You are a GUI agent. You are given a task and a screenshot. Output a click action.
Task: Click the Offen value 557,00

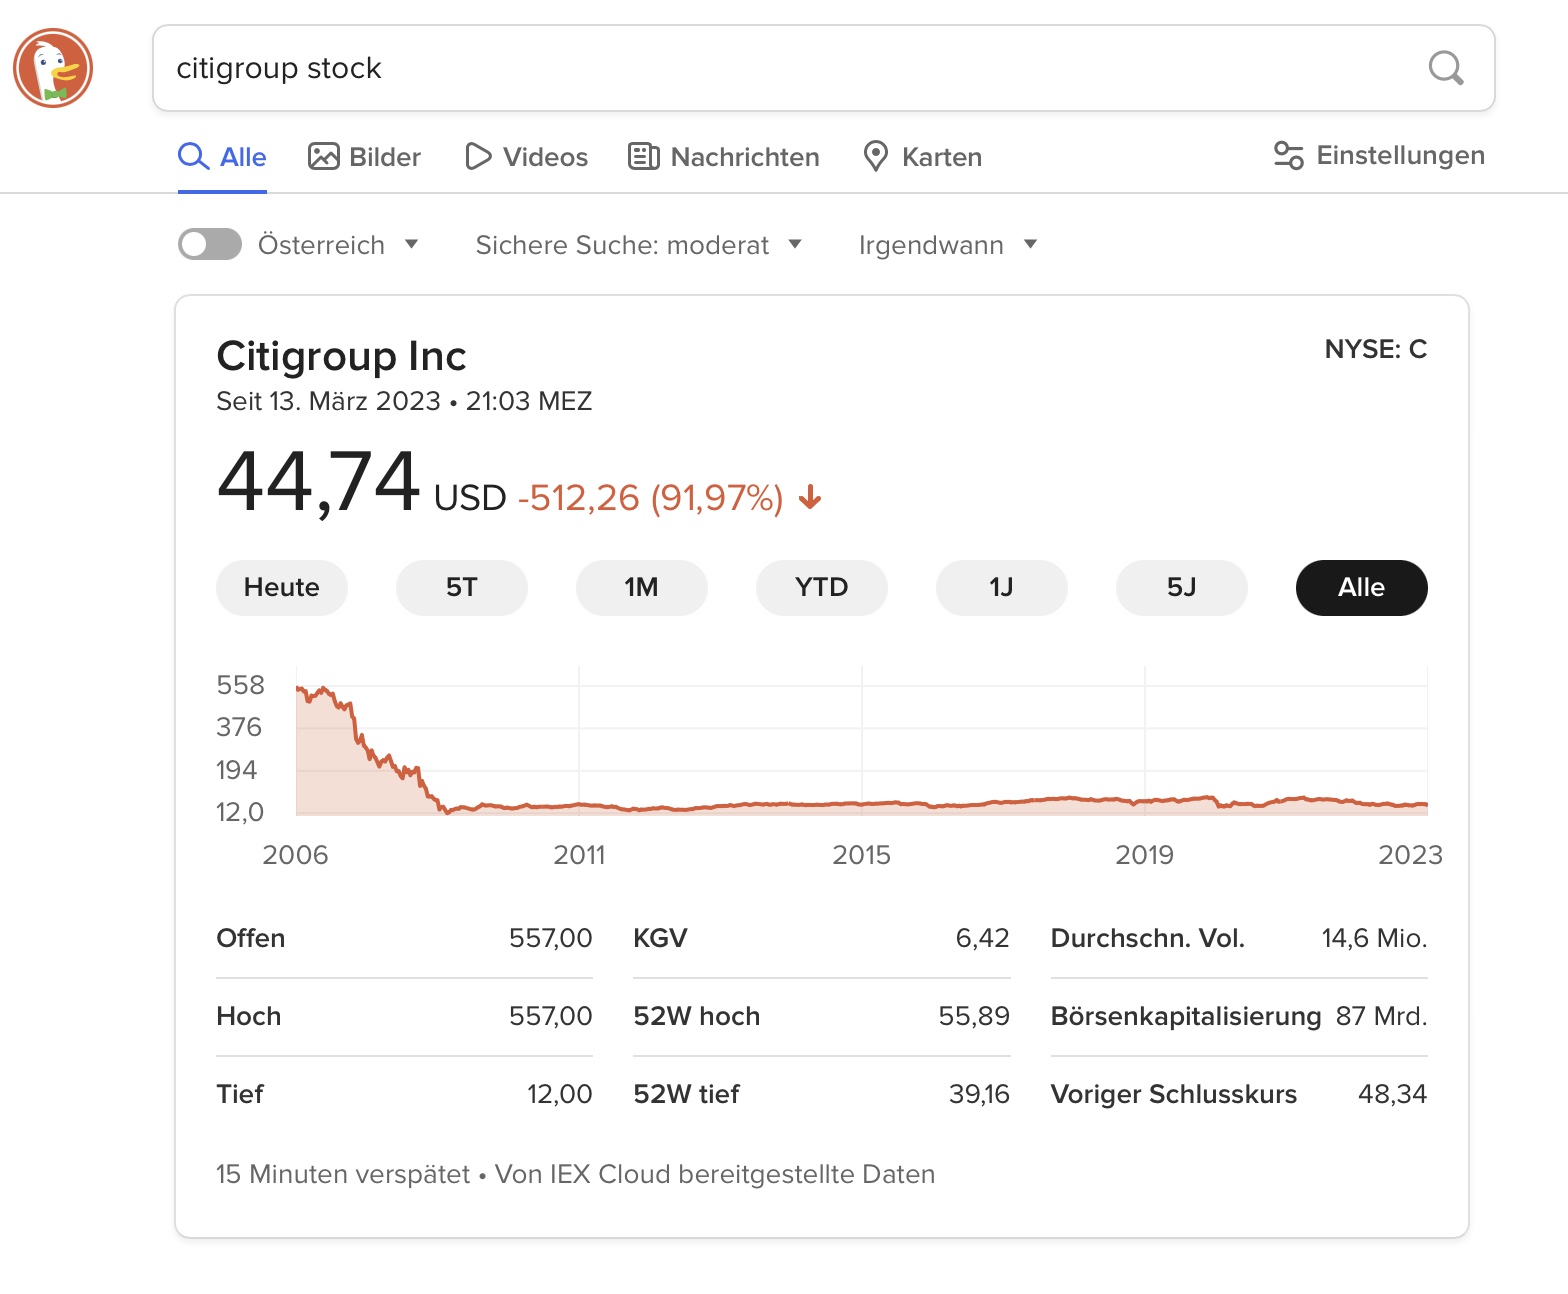tap(551, 938)
